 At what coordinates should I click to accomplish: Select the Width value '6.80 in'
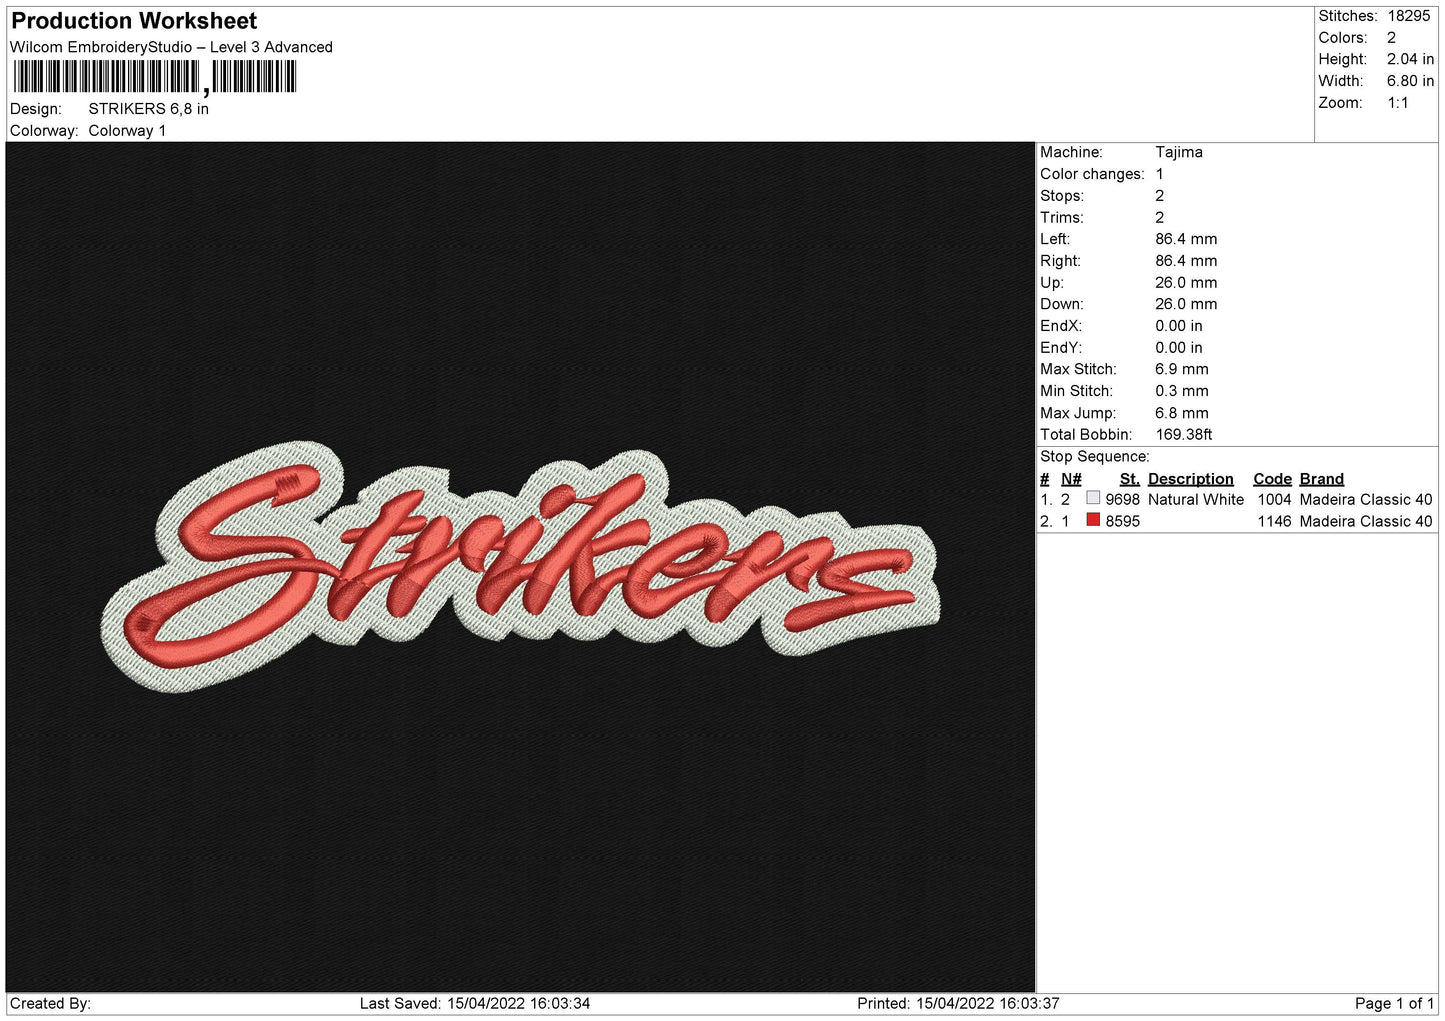tap(1410, 81)
